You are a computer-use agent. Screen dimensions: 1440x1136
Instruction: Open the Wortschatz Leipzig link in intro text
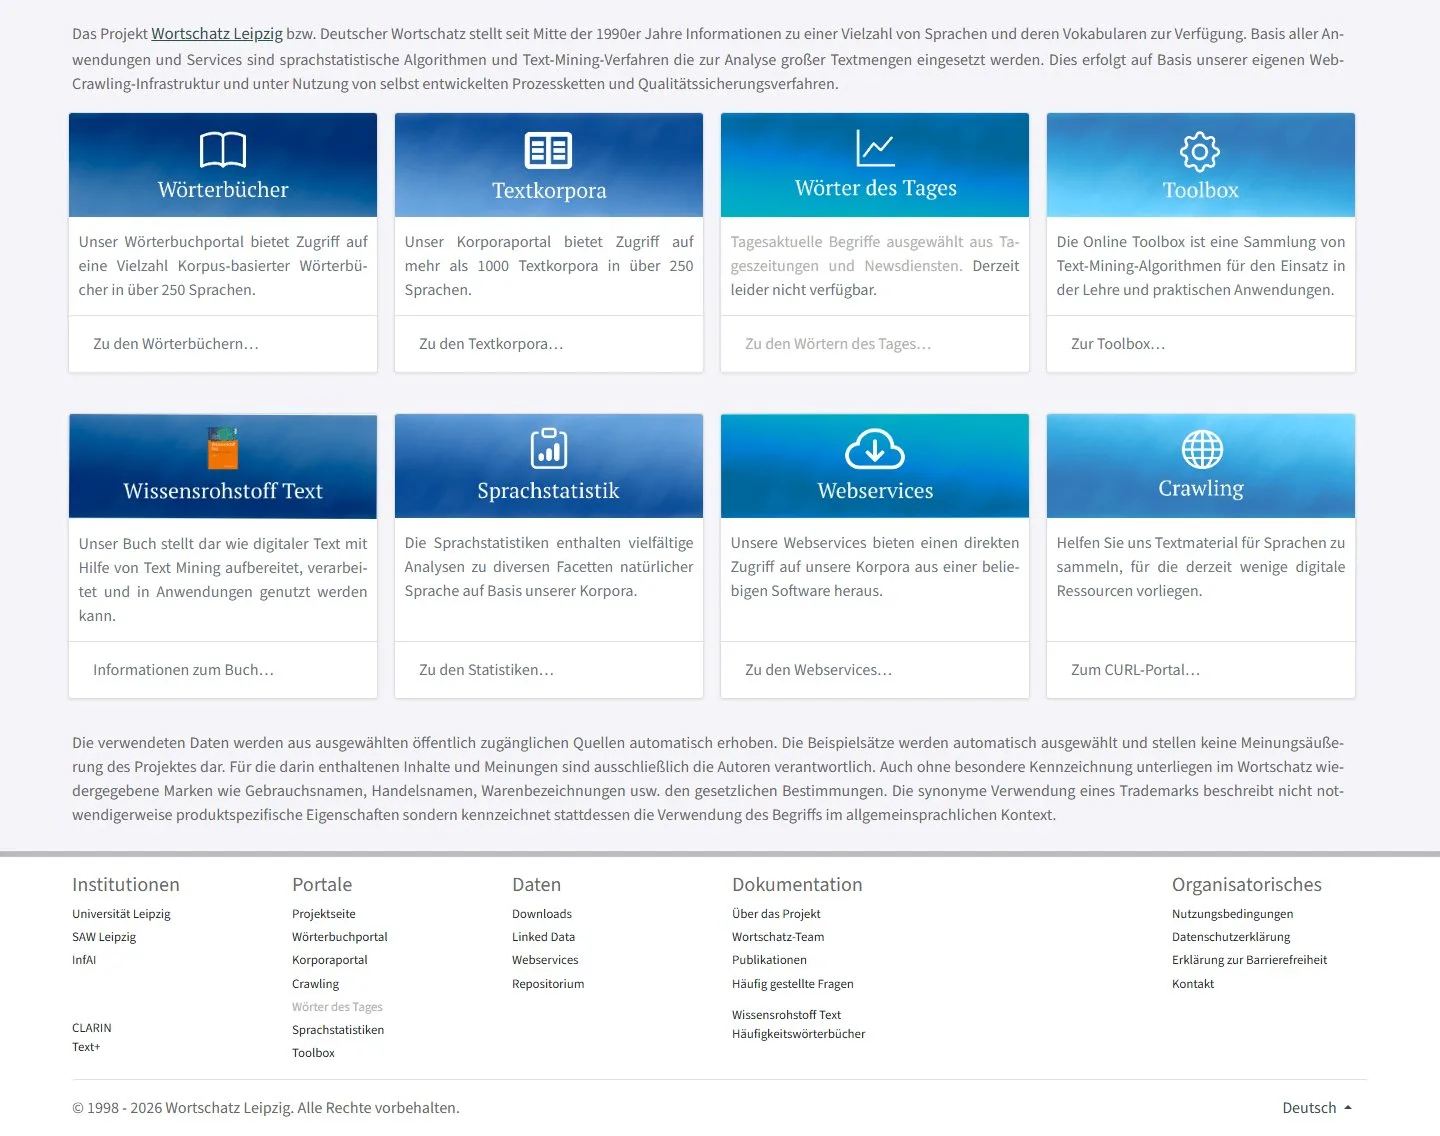(217, 34)
